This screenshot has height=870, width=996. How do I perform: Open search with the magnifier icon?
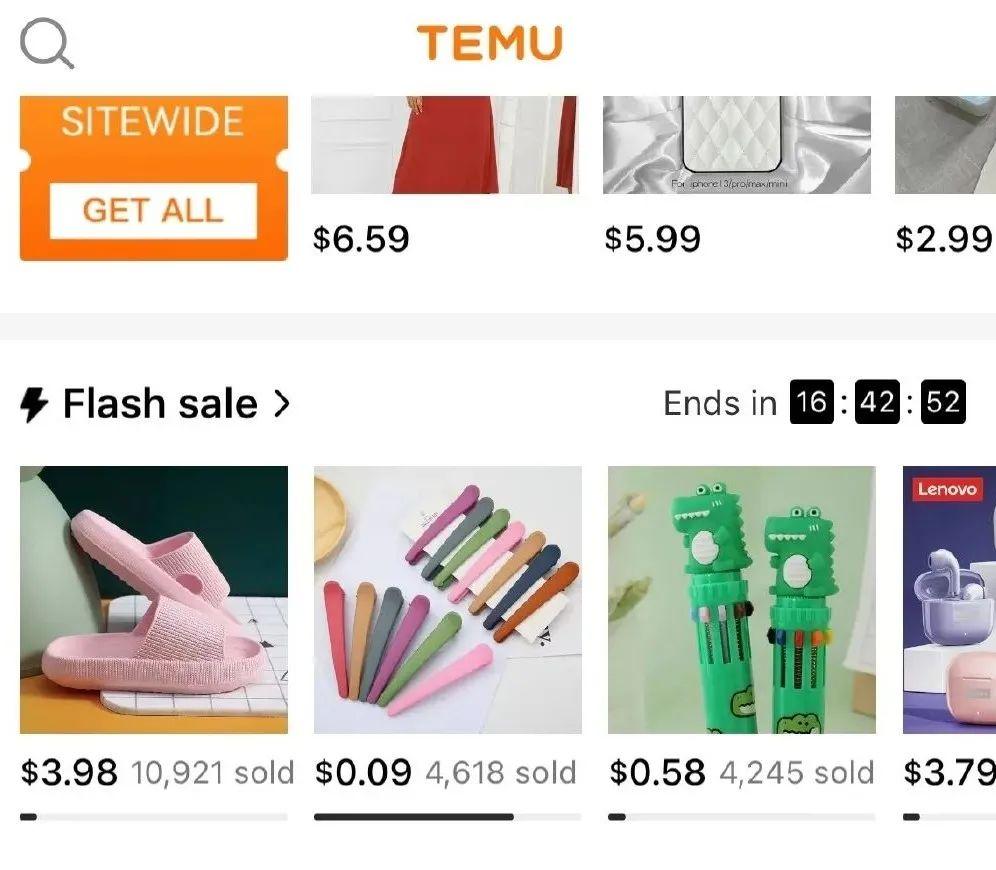coord(47,43)
